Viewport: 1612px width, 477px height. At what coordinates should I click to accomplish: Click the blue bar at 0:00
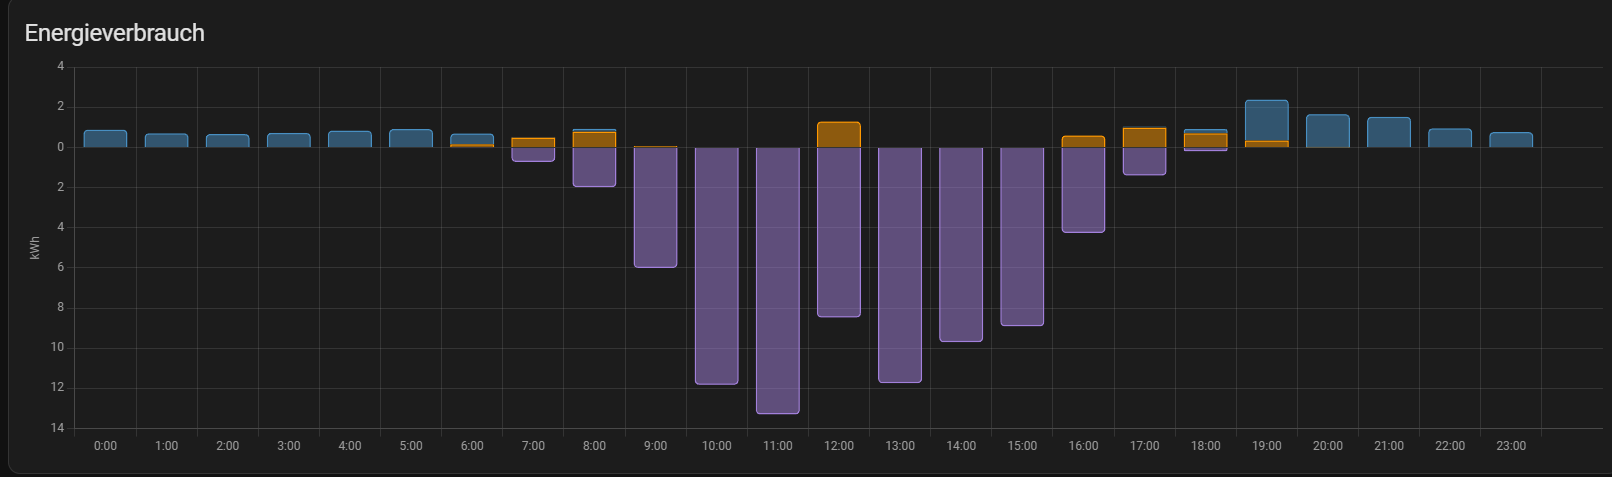105,139
